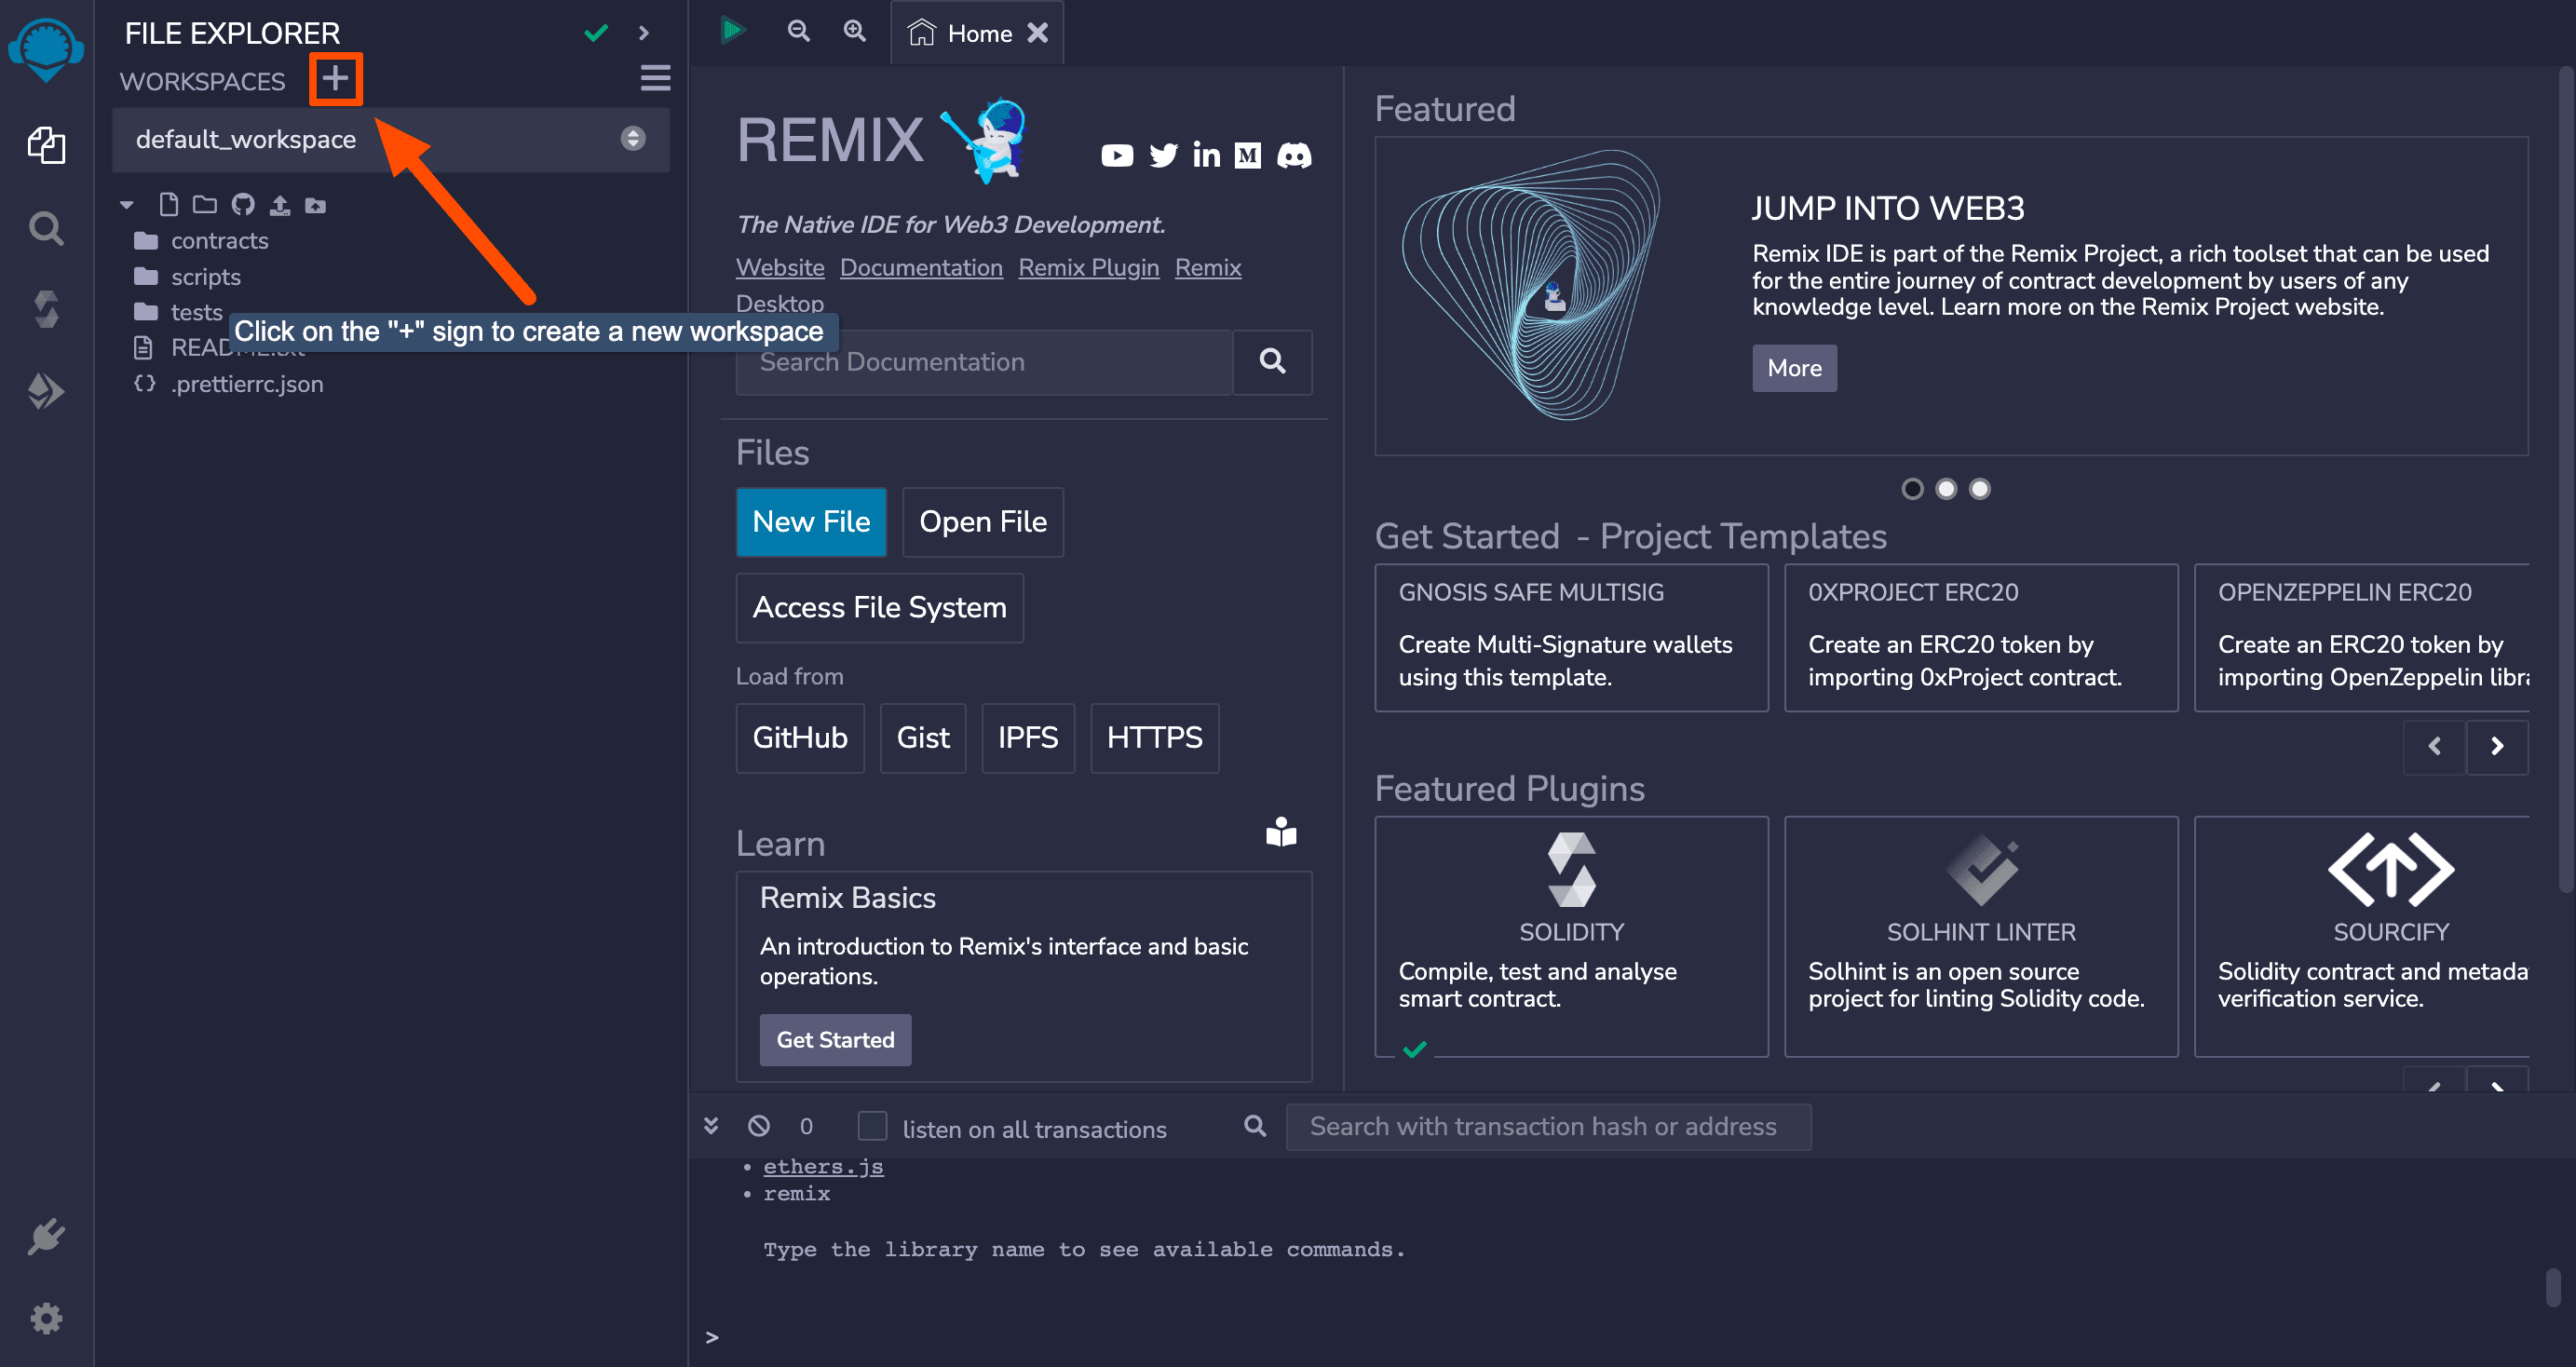Click the Open File button
2576x1367 pixels.
[983, 522]
